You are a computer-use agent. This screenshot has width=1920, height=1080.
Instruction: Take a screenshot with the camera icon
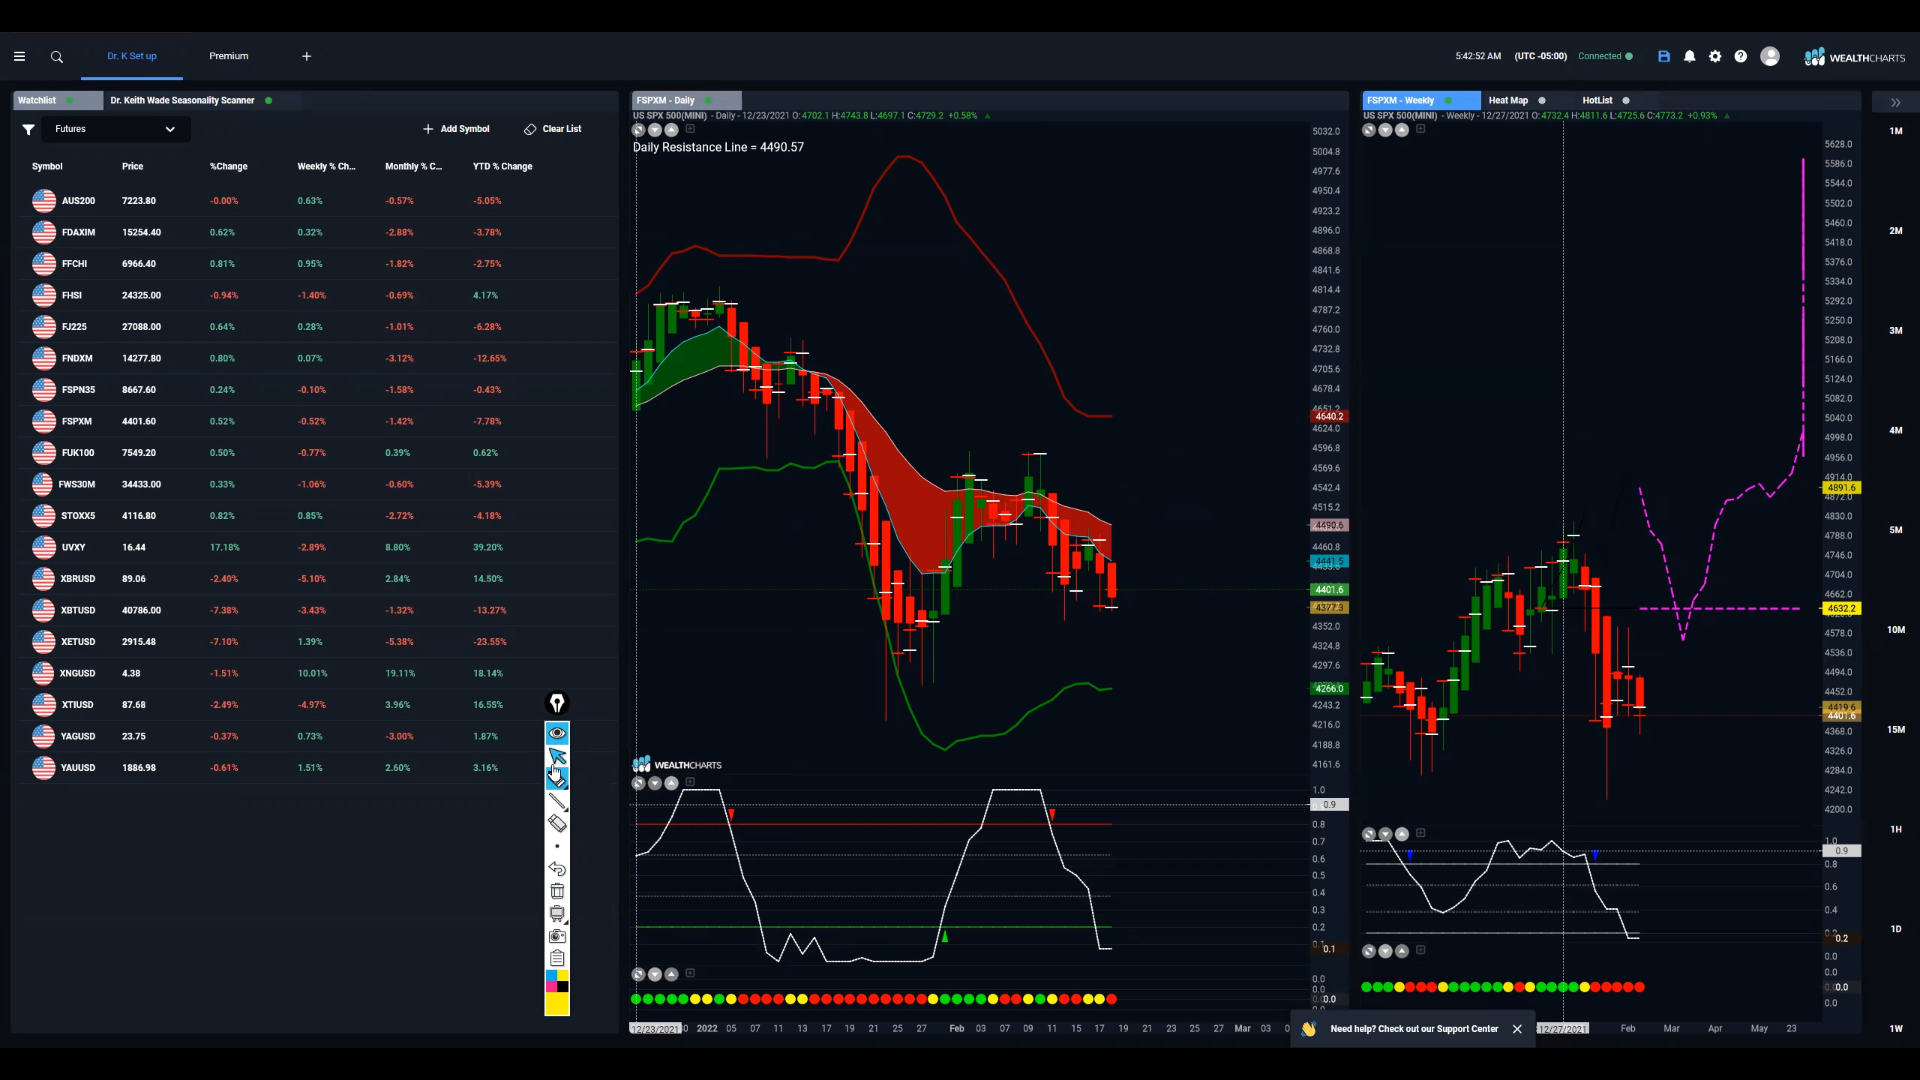pyautogui.click(x=557, y=936)
